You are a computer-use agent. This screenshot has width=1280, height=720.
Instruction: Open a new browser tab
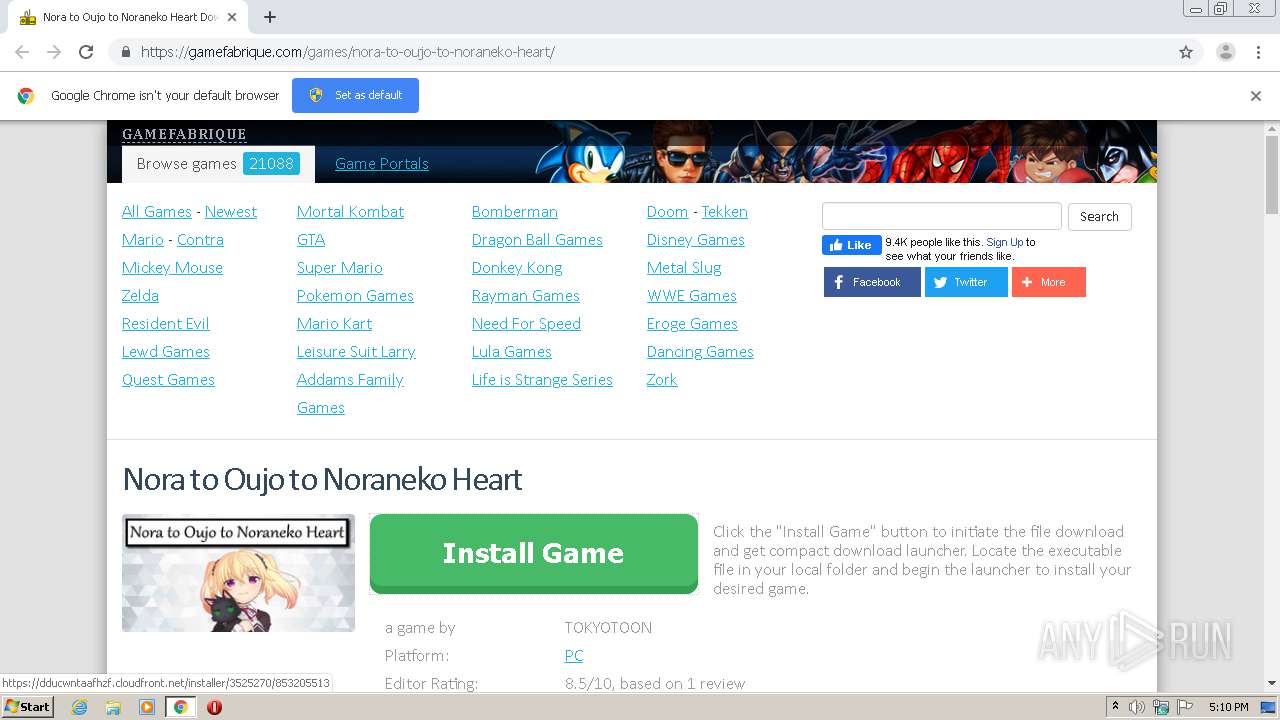point(270,17)
